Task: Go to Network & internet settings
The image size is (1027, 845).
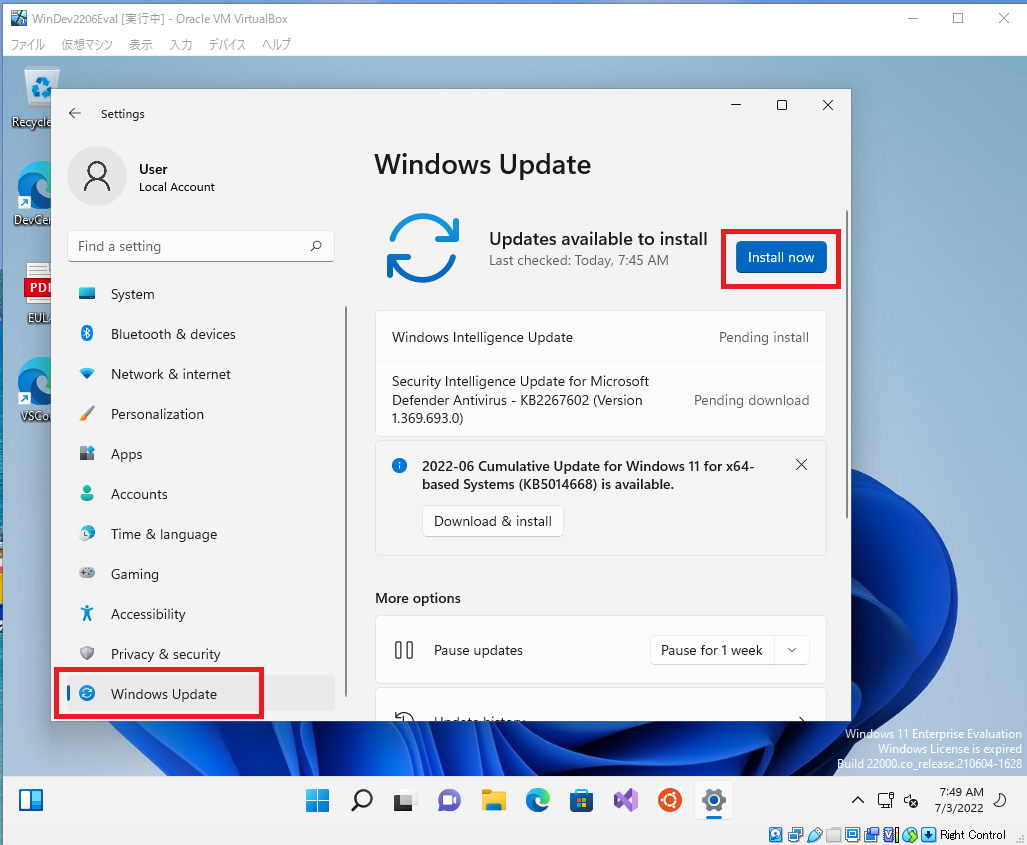Action: click(x=200, y=374)
